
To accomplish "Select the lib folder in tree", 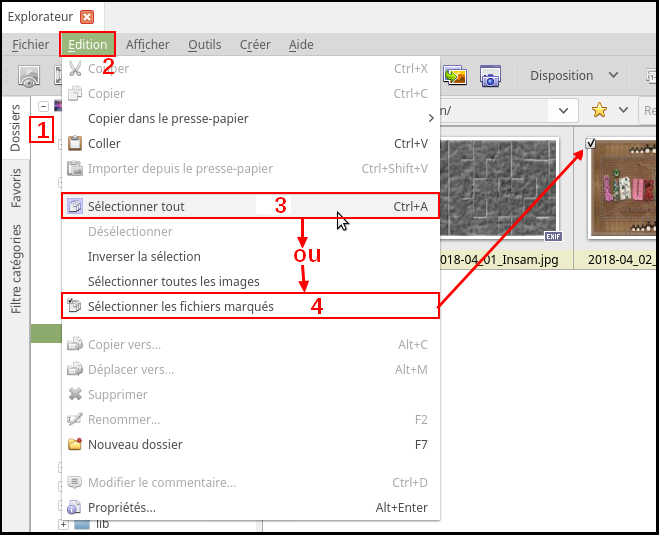I will [102, 524].
